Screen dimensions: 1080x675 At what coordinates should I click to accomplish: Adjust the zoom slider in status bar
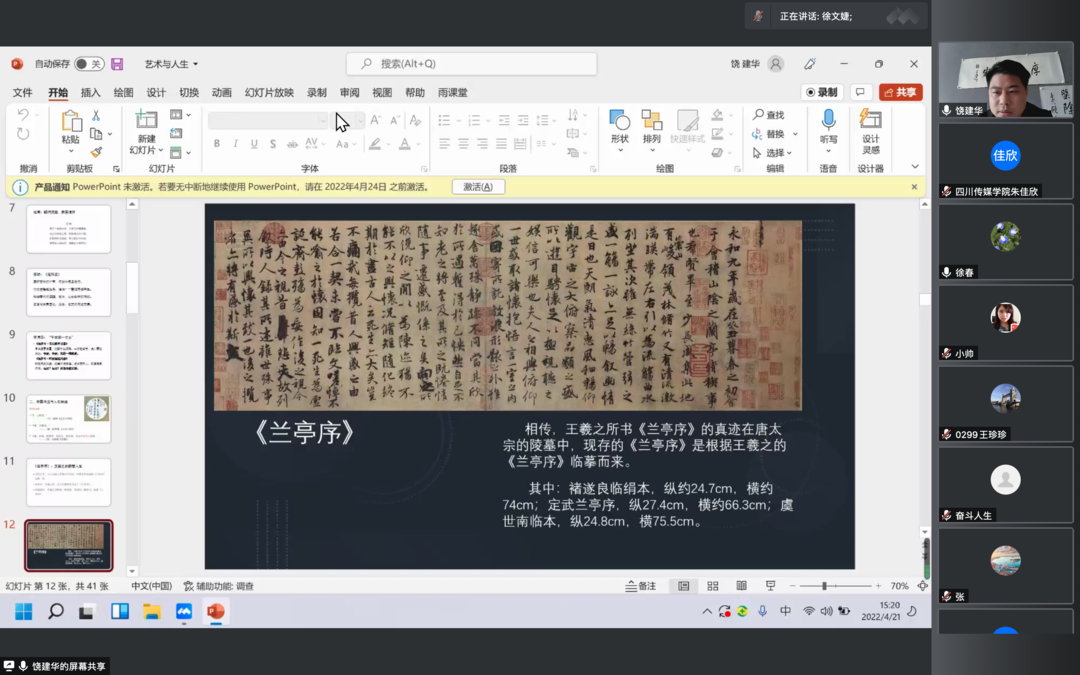click(x=824, y=586)
